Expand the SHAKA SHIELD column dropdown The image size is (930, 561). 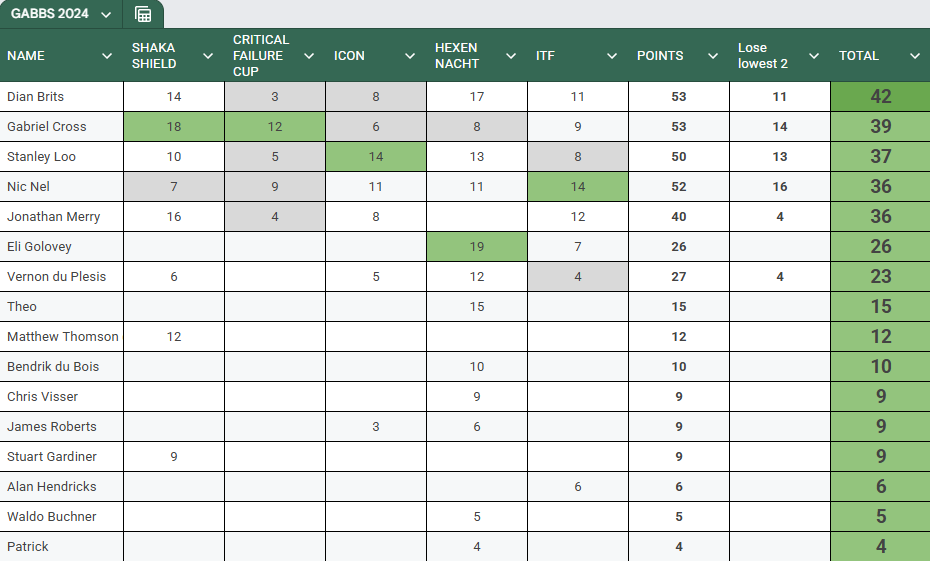pyautogui.click(x=208, y=56)
